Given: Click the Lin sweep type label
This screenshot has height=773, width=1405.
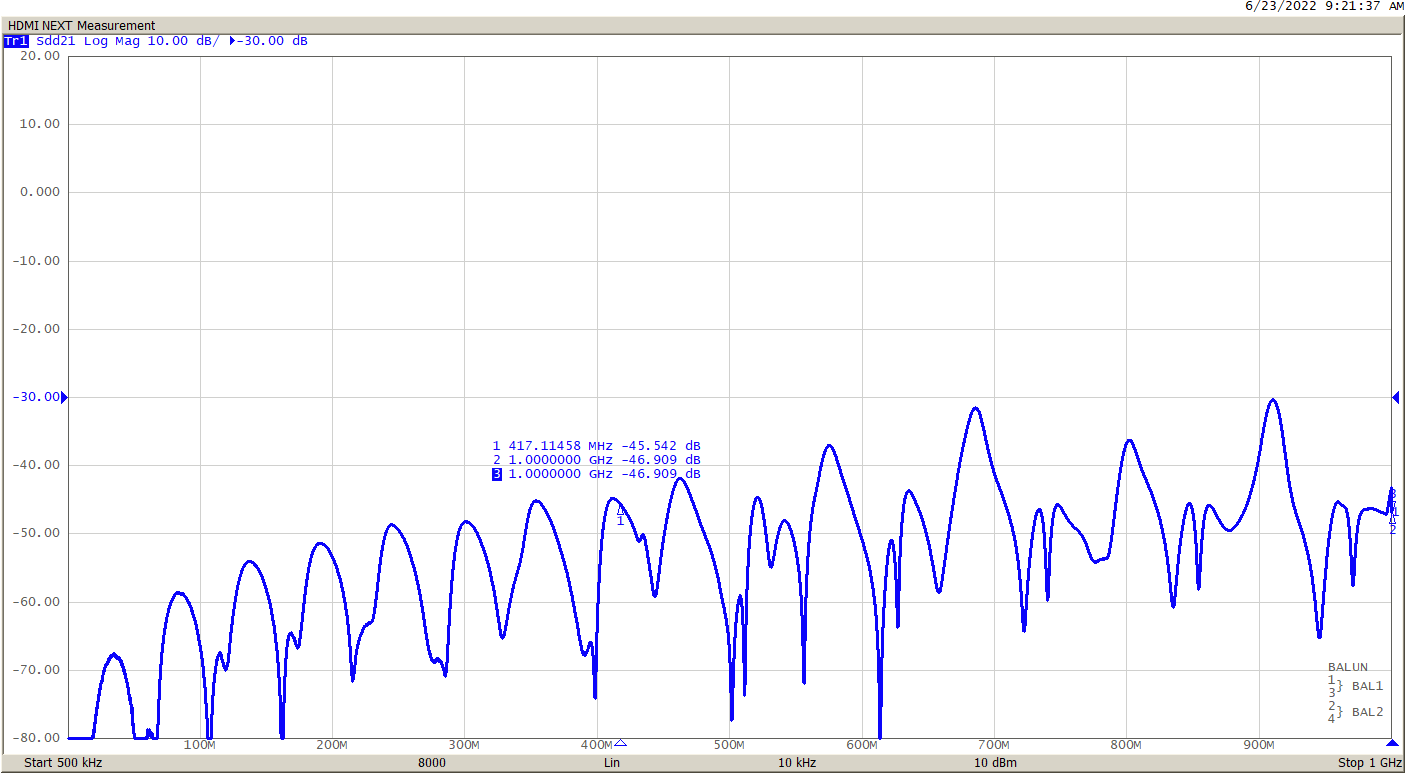Looking at the screenshot, I should pos(612,763).
